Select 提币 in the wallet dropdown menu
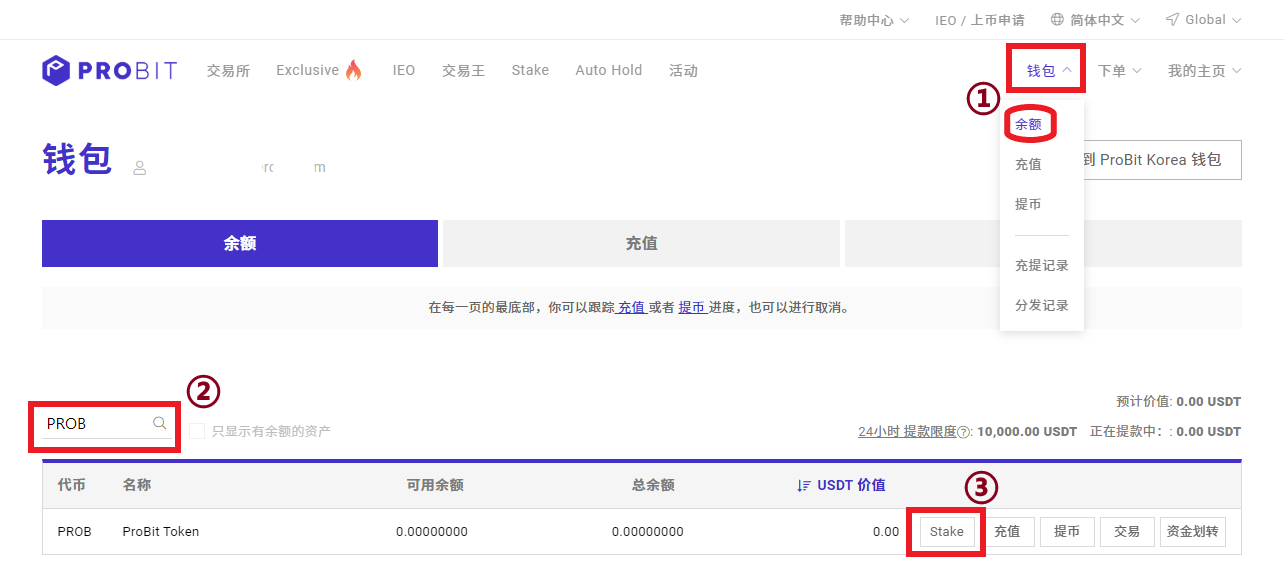1284x573 pixels. pyautogui.click(x=1028, y=204)
